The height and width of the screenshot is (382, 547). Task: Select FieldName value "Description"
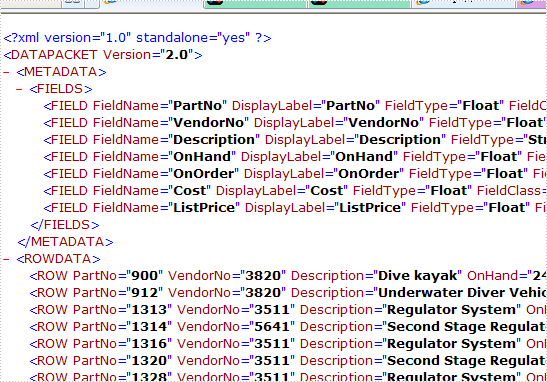[x=214, y=140]
